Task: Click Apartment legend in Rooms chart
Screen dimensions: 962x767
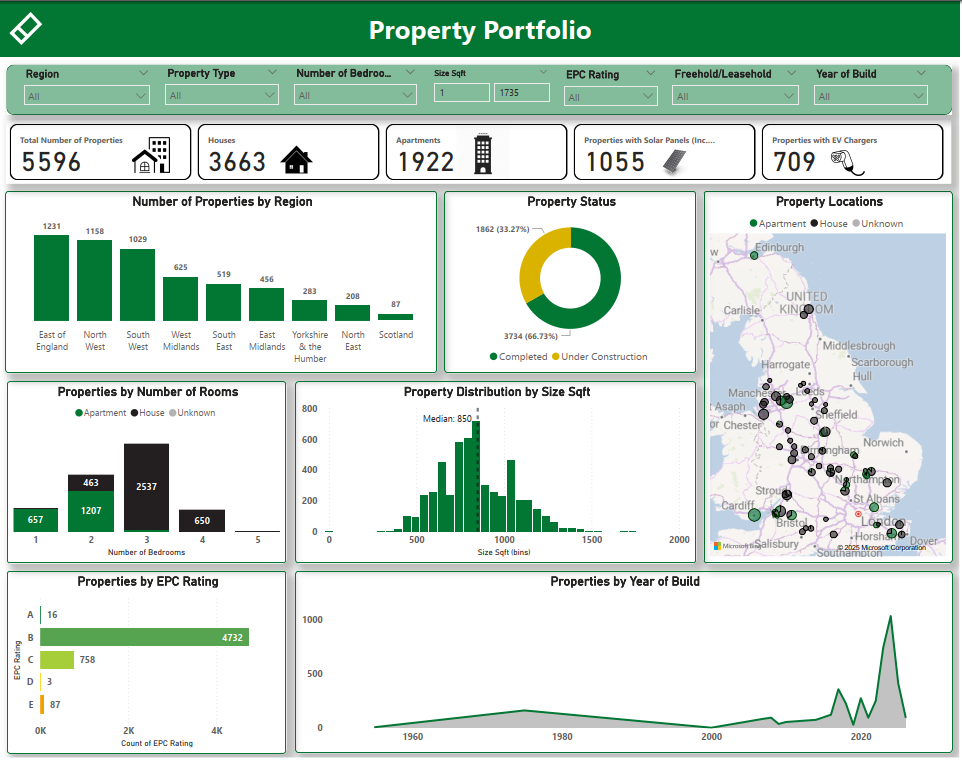Action: (x=101, y=413)
